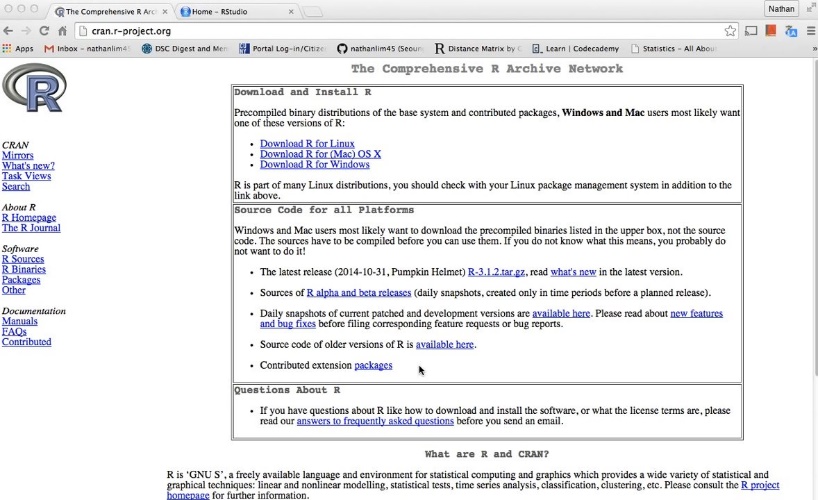Open the R Homepage sidebar link
Image resolution: width=818 pixels, height=500 pixels.
(x=29, y=218)
